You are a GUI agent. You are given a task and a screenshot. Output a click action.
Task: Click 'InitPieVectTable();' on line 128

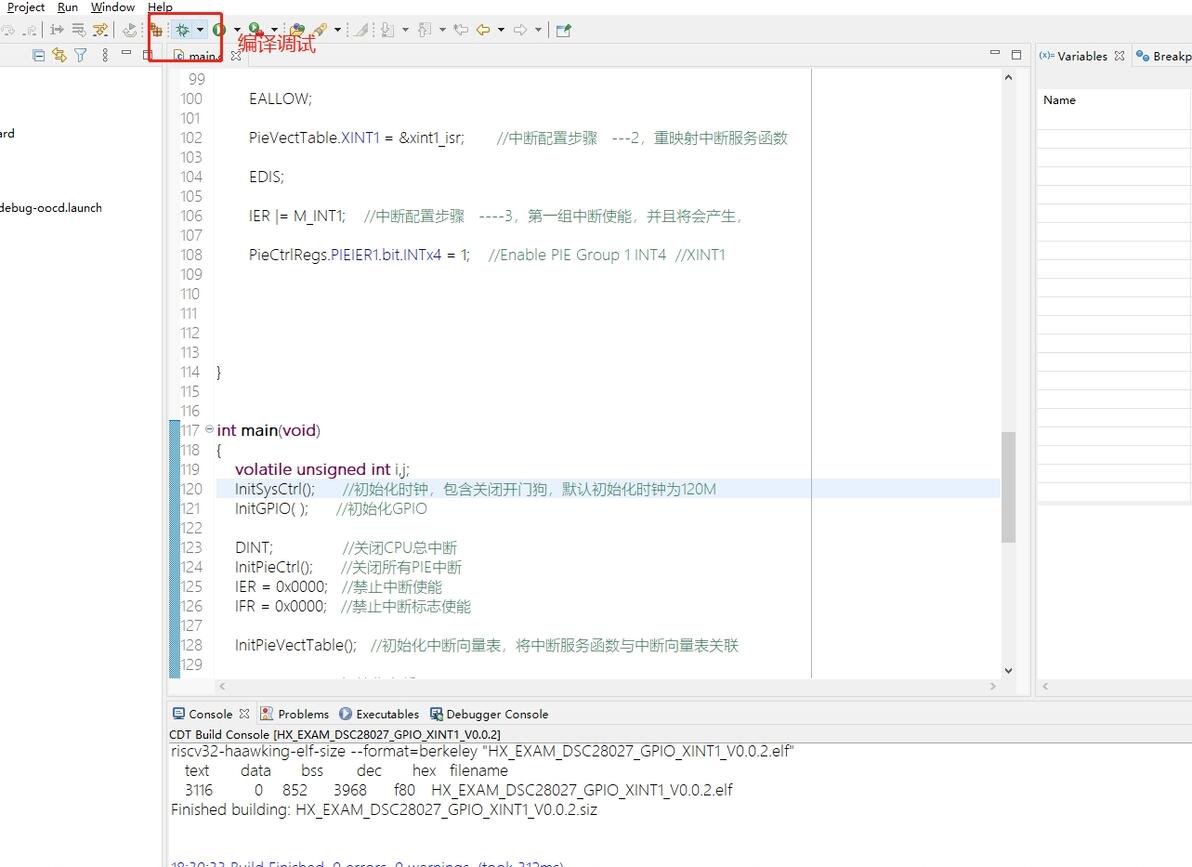(x=296, y=645)
